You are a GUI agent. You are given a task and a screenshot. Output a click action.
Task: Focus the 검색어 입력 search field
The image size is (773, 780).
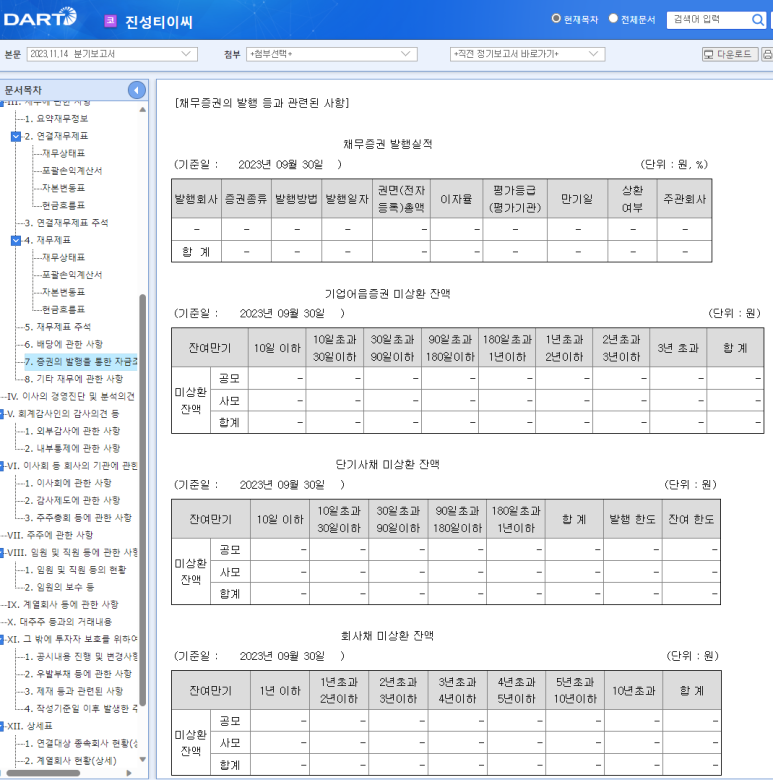pyautogui.click(x=709, y=19)
